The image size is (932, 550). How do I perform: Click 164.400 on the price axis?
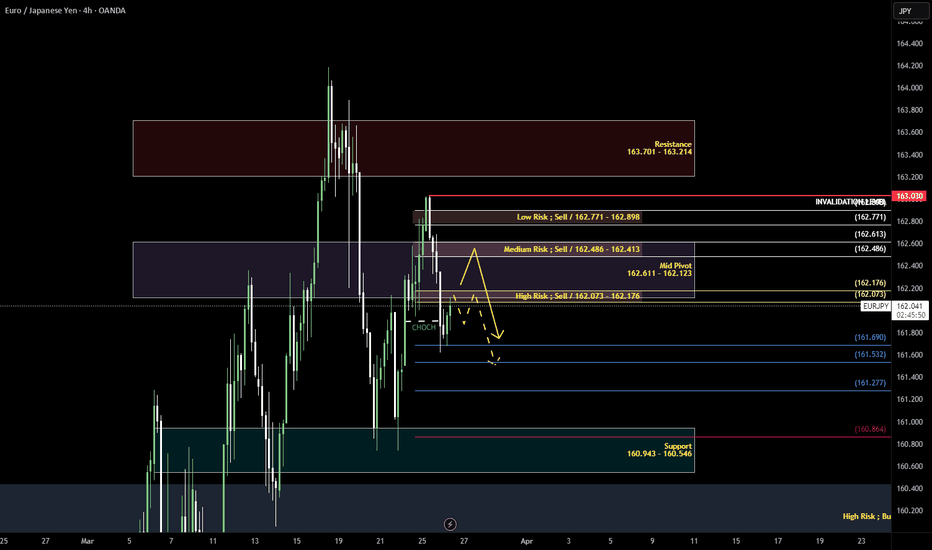click(909, 43)
